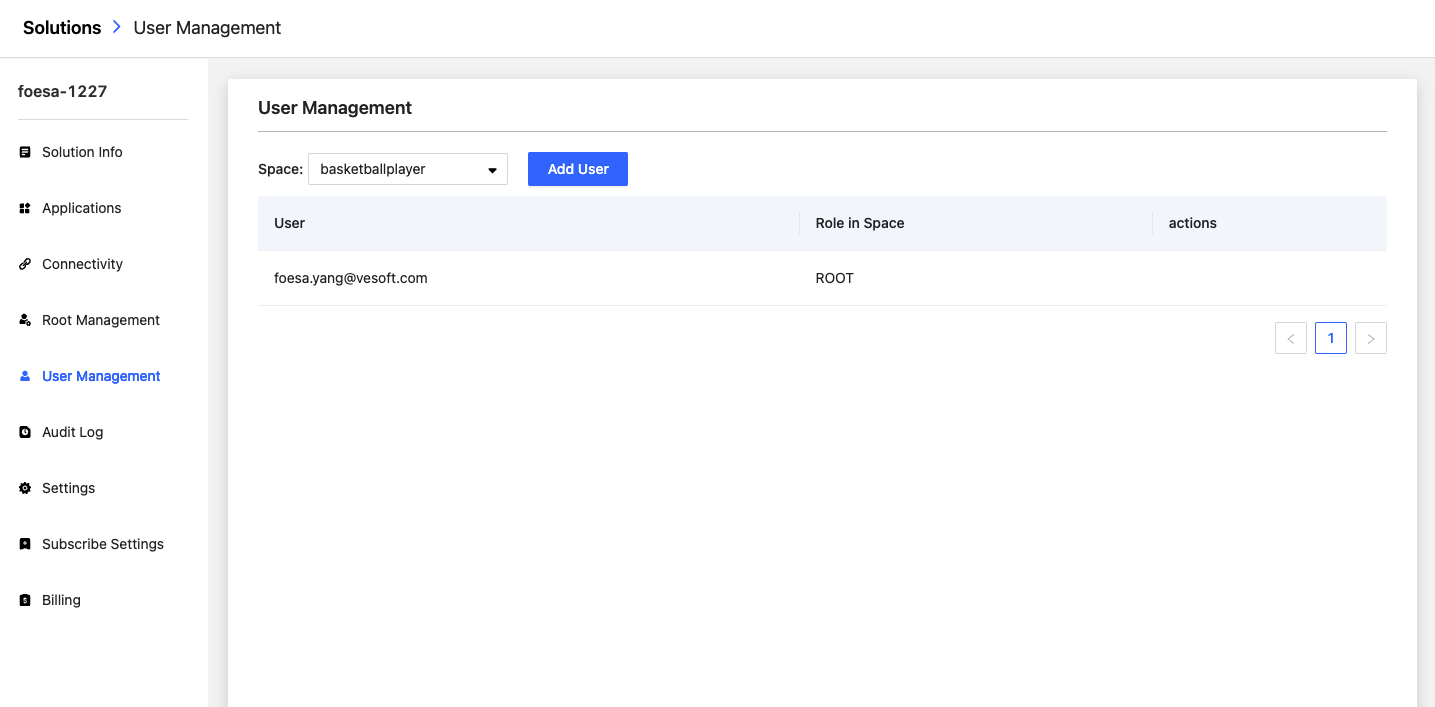The image size is (1435, 707).
Task: Click the Connectivity link icon
Action: click(25, 264)
